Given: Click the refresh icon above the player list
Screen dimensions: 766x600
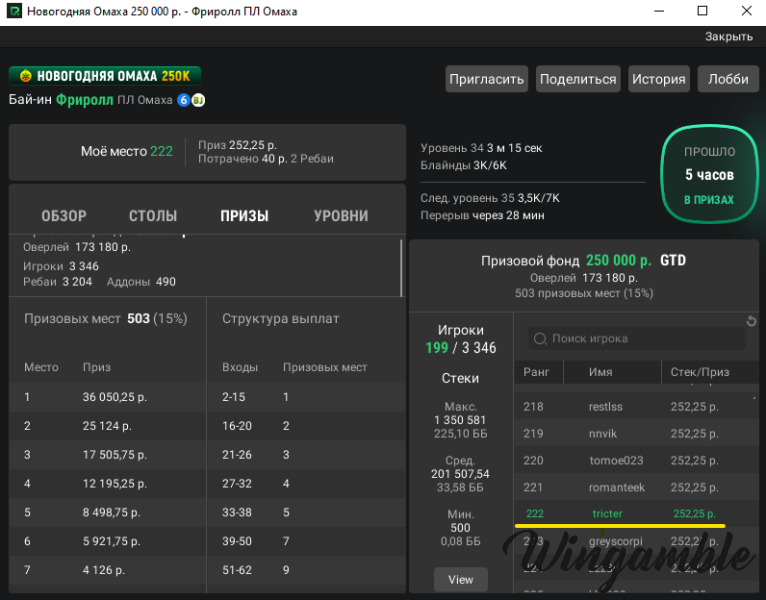Looking at the screenshot, I should pos(752,321).
